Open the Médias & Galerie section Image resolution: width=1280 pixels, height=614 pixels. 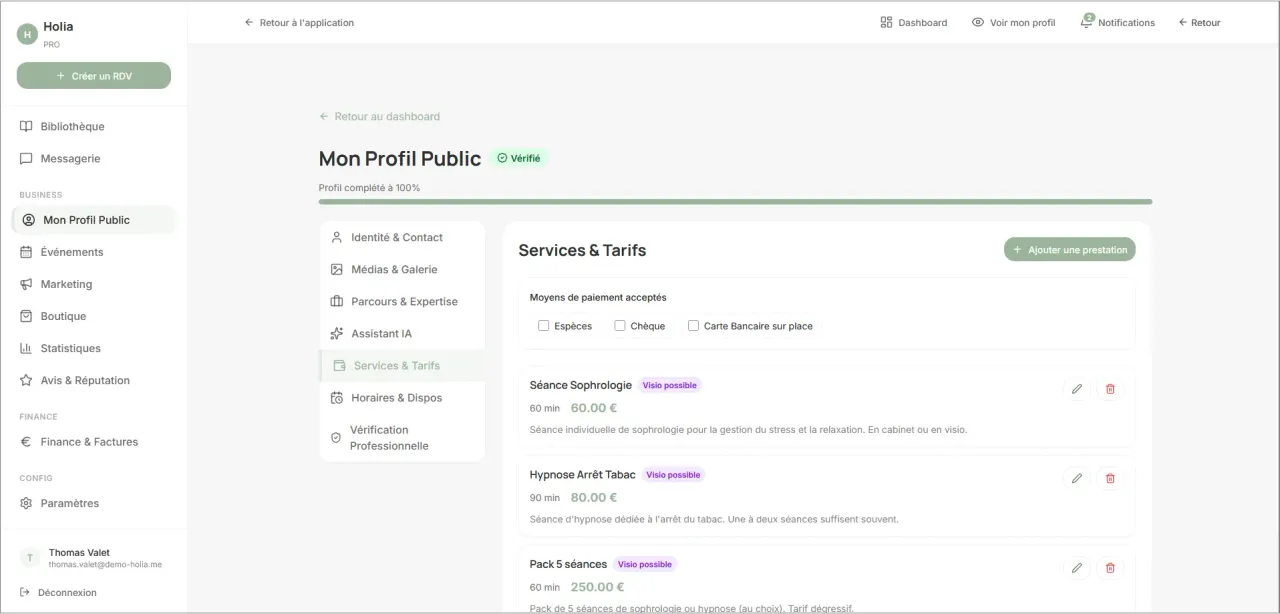pos(402,270)
